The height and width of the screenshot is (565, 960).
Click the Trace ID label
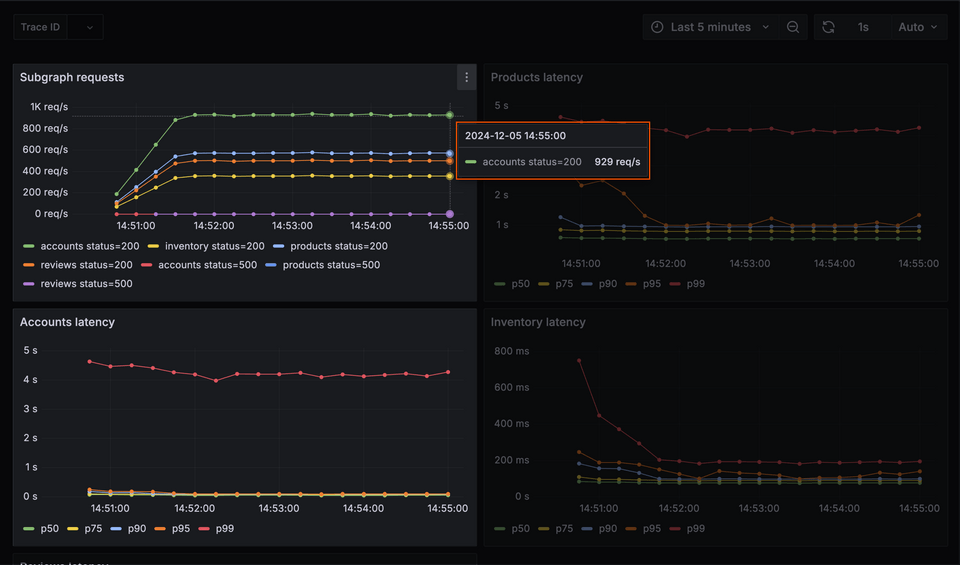40,27
